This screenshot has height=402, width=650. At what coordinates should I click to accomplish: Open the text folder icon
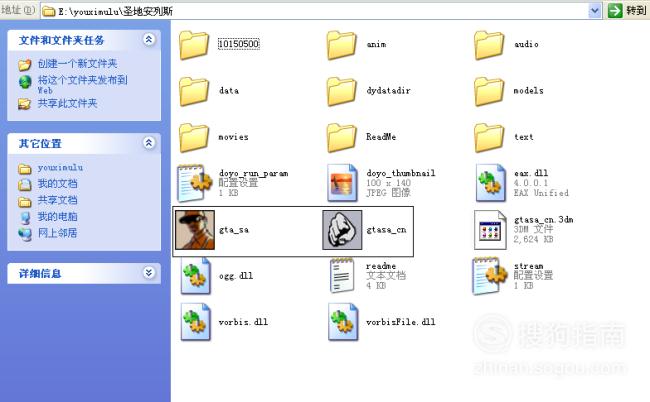point(489,138)
